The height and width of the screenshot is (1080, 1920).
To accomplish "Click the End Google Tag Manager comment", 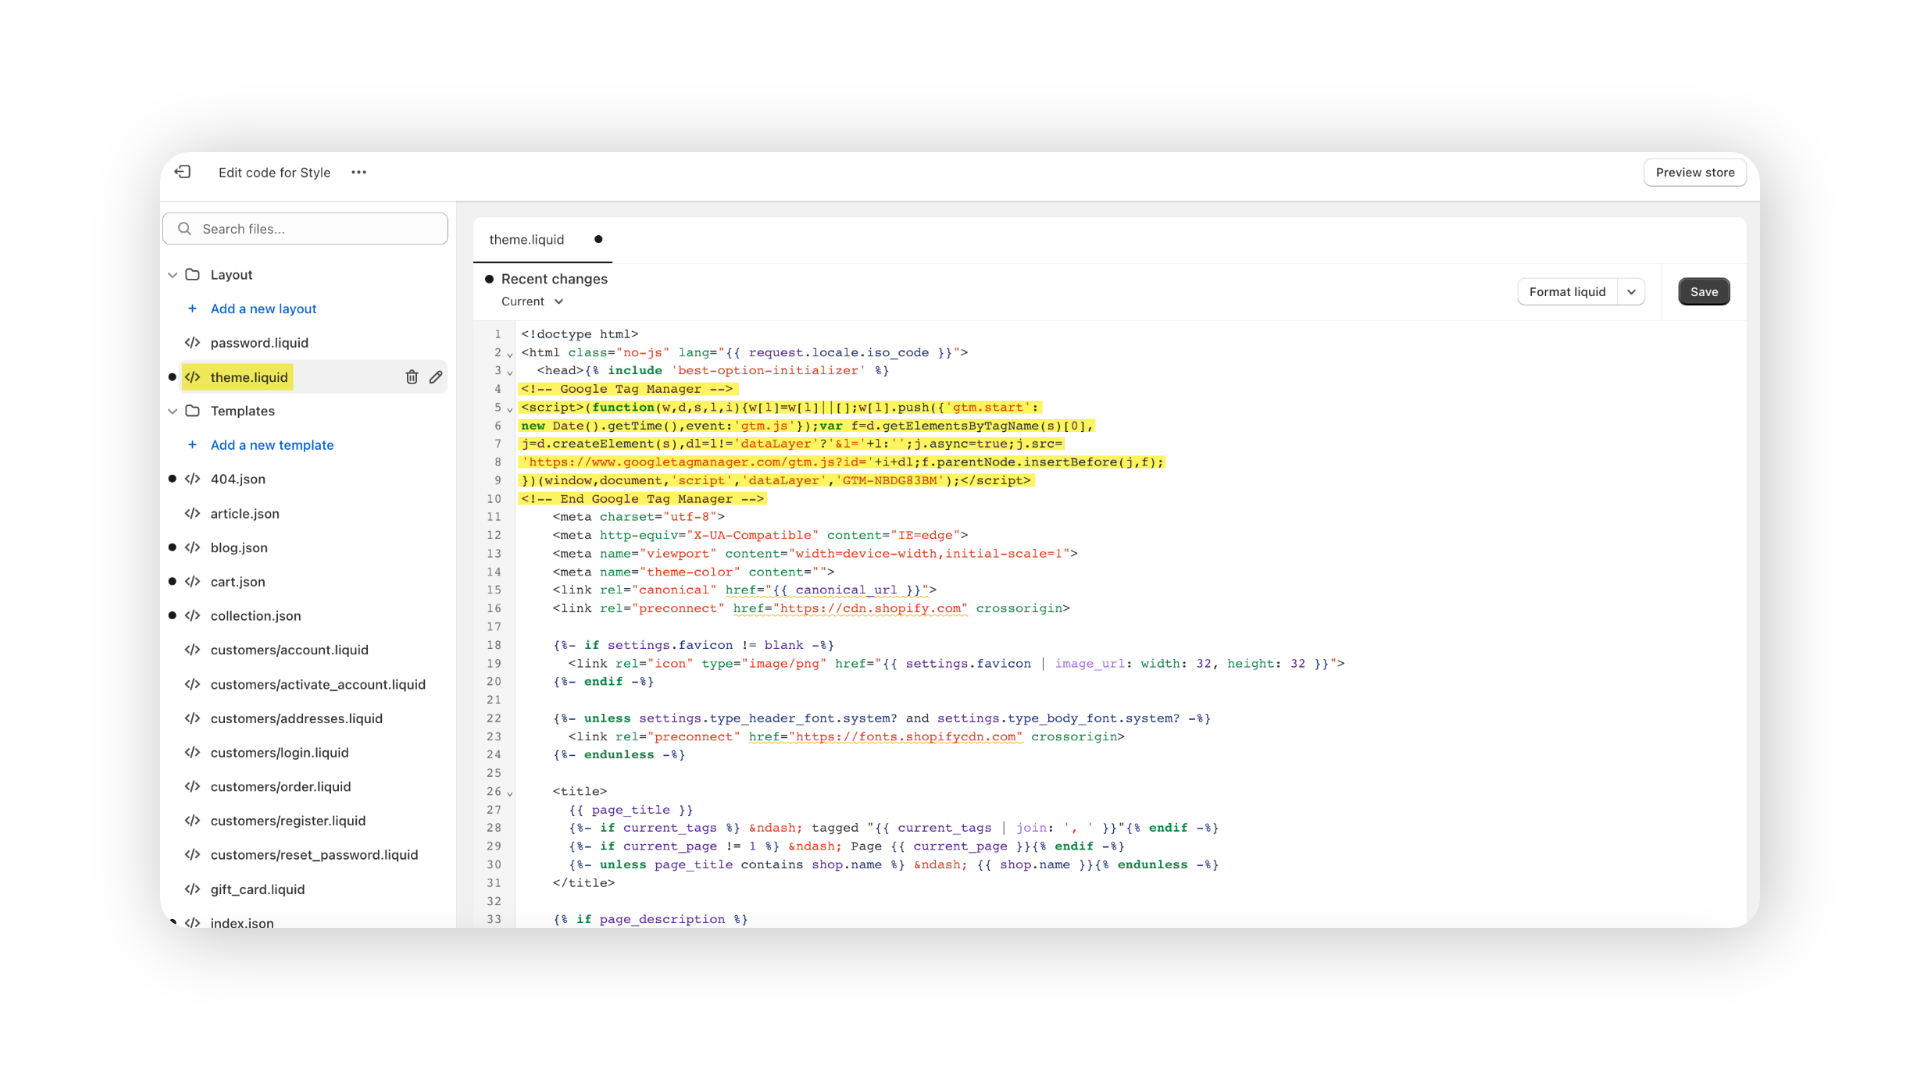I will (x=642, y=499).
